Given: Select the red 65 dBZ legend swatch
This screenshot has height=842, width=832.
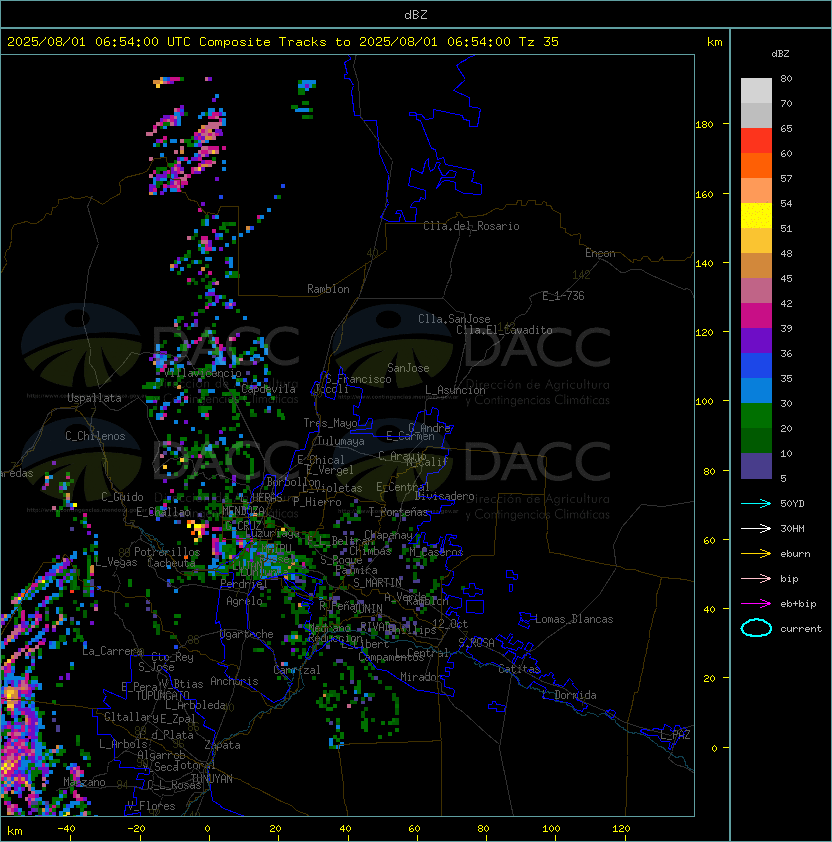Looking at the screenshot, I should (756, 141).
